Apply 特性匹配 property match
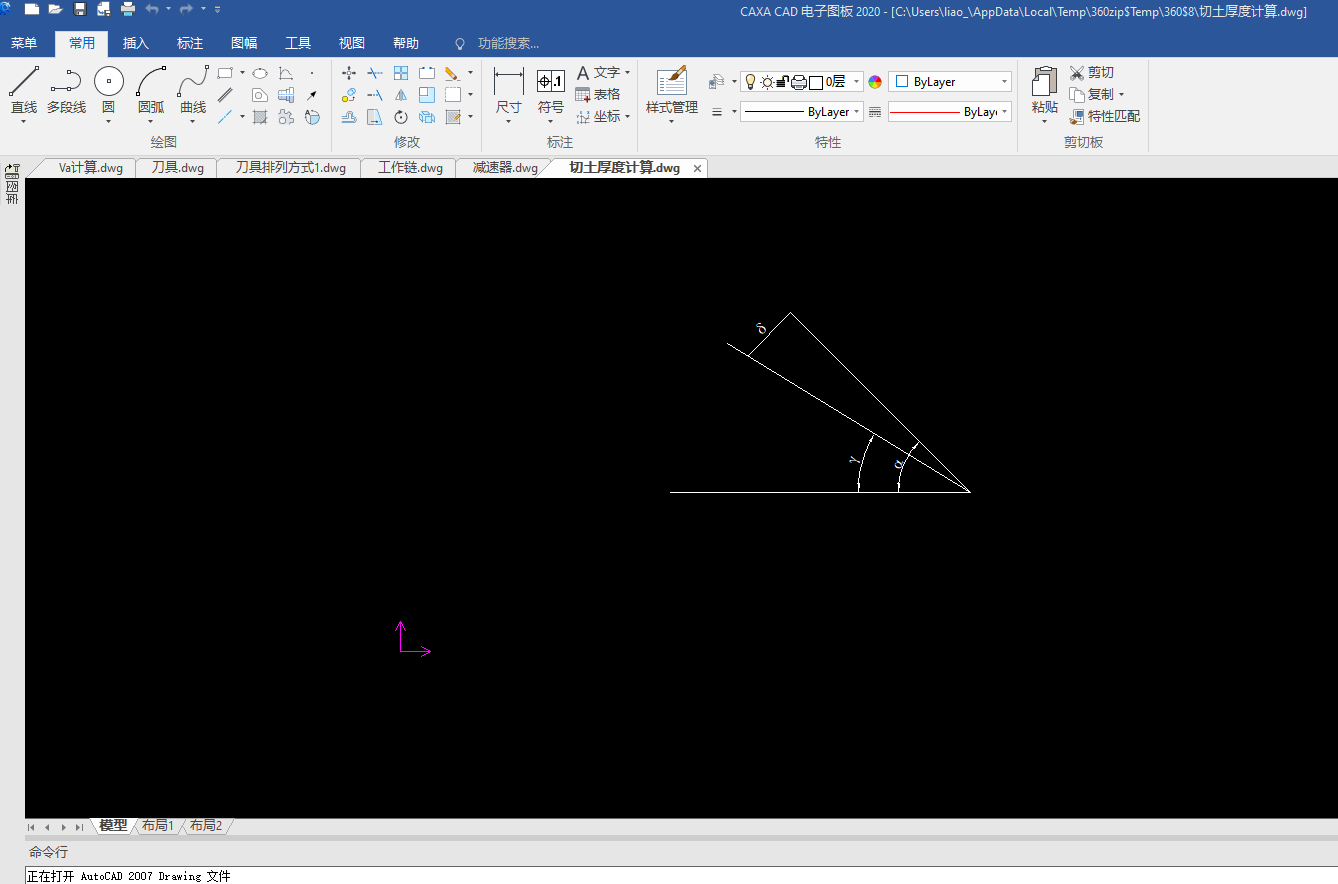Screen dimensions: 1338x884 tap(1105, 117)
